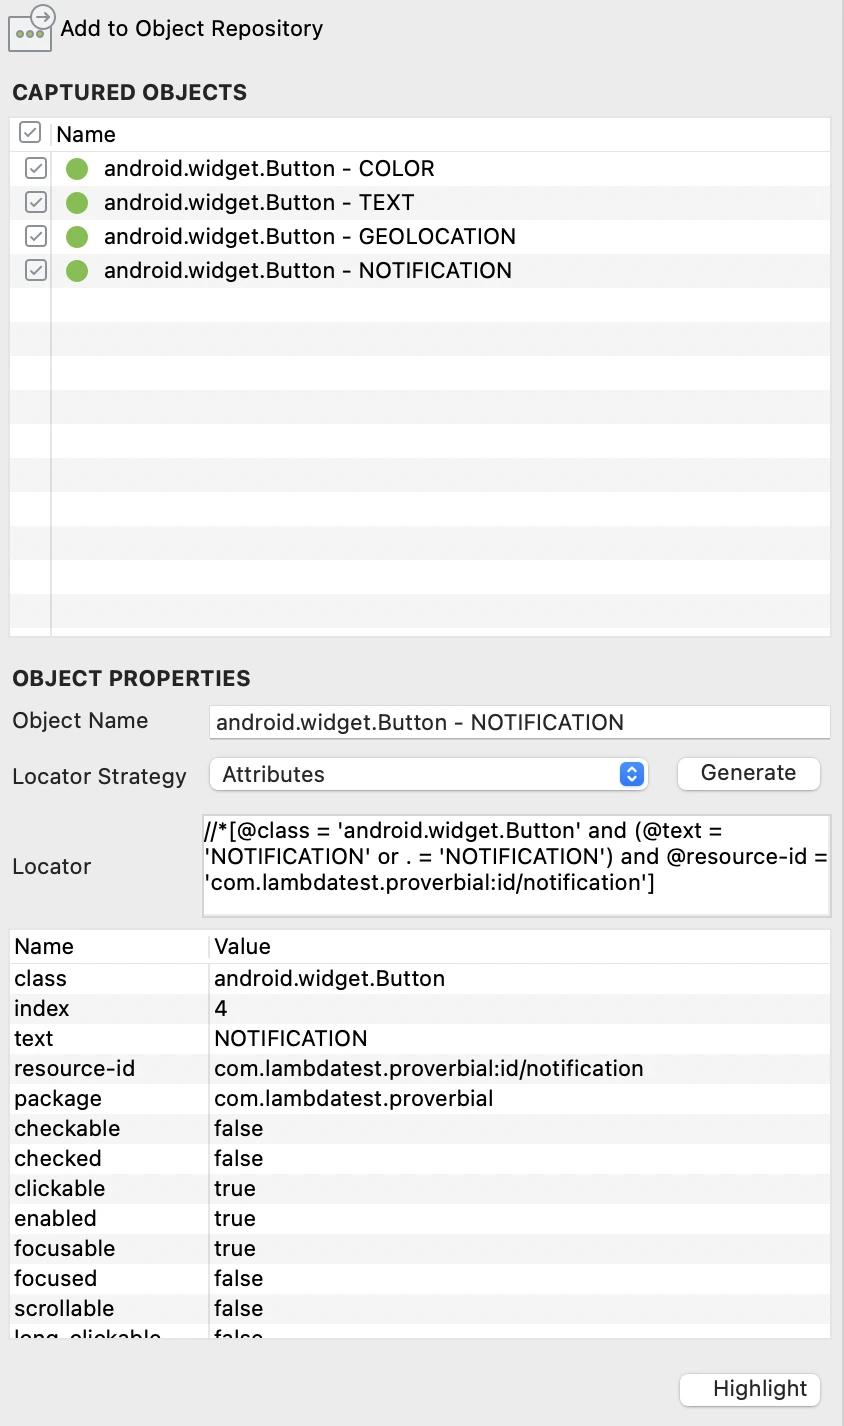Viewport: 844px width, 1426px height.
Task: Click green status dot beside NOTIFICATION button
Action: pyautogui.click(x=77, y=271)
